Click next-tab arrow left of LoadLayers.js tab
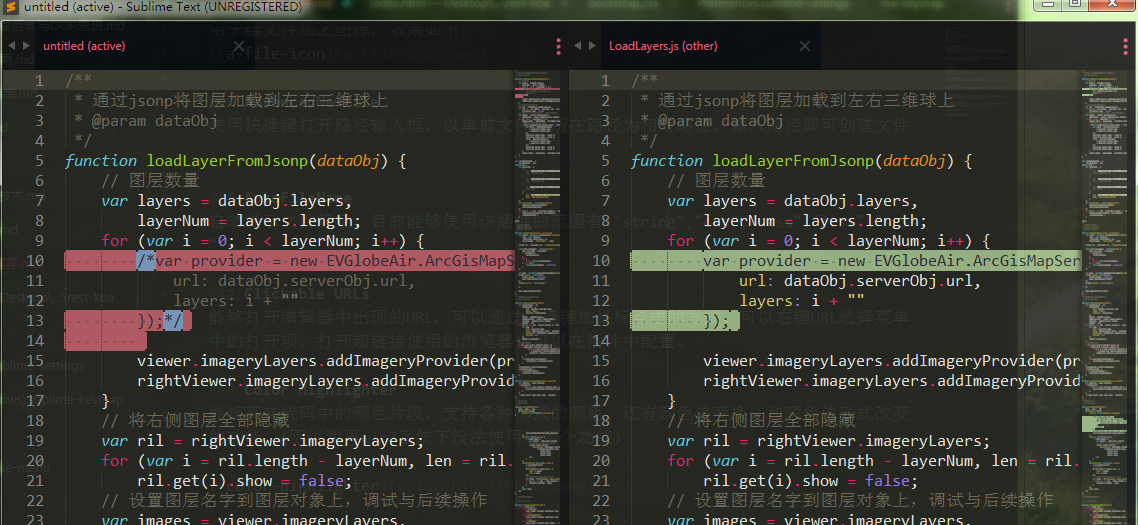The height and width of the screenshot is (525, 1138). (x=592, y=46)
